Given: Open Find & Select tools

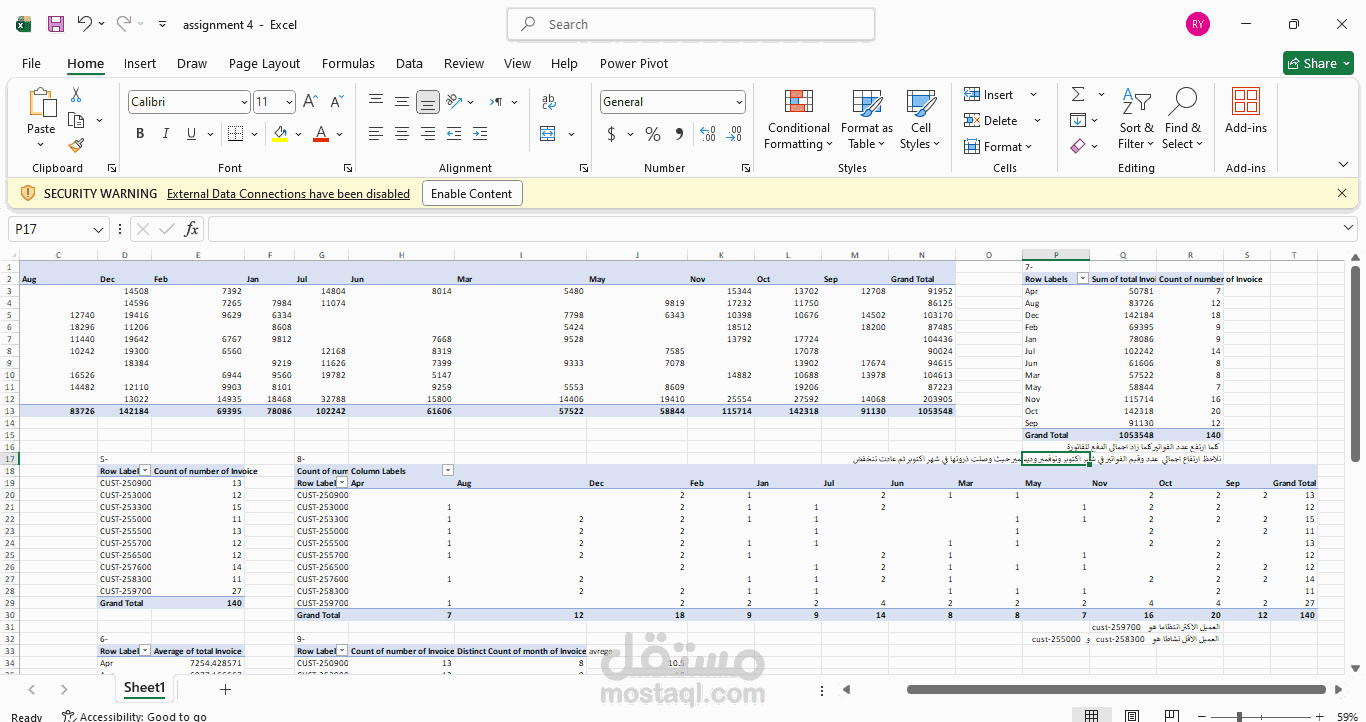Looking at the screenshot, I should click(1183, 120).
